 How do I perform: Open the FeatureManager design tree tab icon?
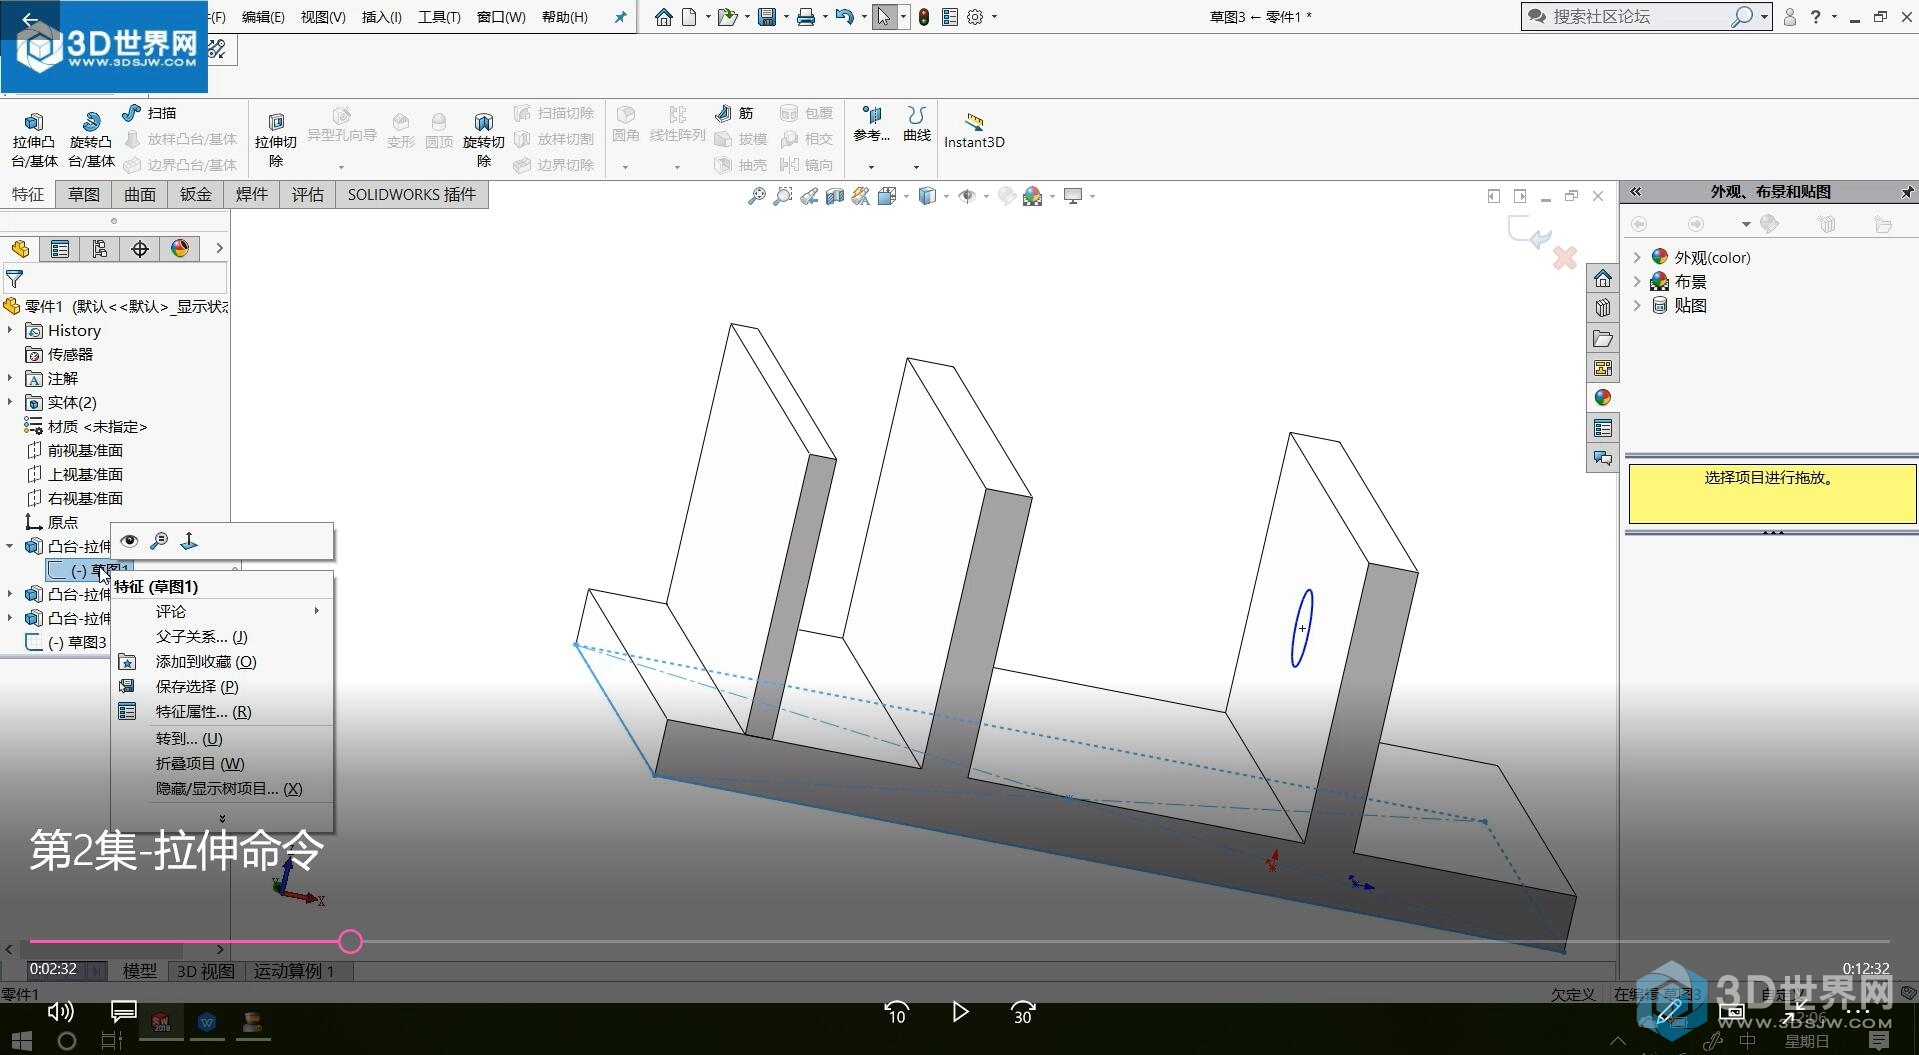(20, 249)
